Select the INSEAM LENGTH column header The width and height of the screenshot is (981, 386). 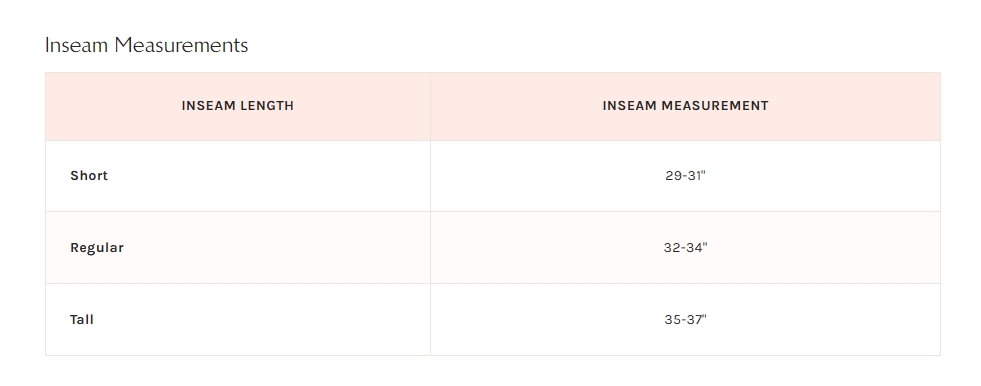pos(238,106)
